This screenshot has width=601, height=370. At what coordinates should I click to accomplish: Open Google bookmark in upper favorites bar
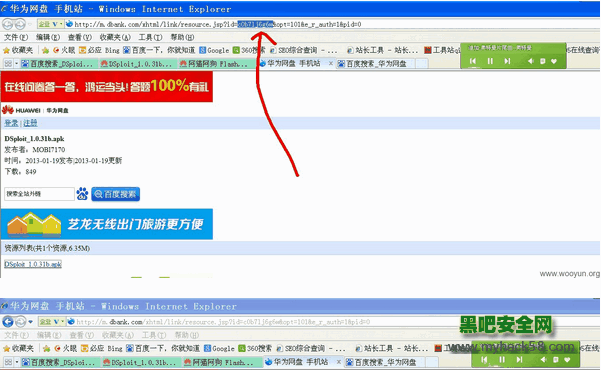tap(214, 50)
